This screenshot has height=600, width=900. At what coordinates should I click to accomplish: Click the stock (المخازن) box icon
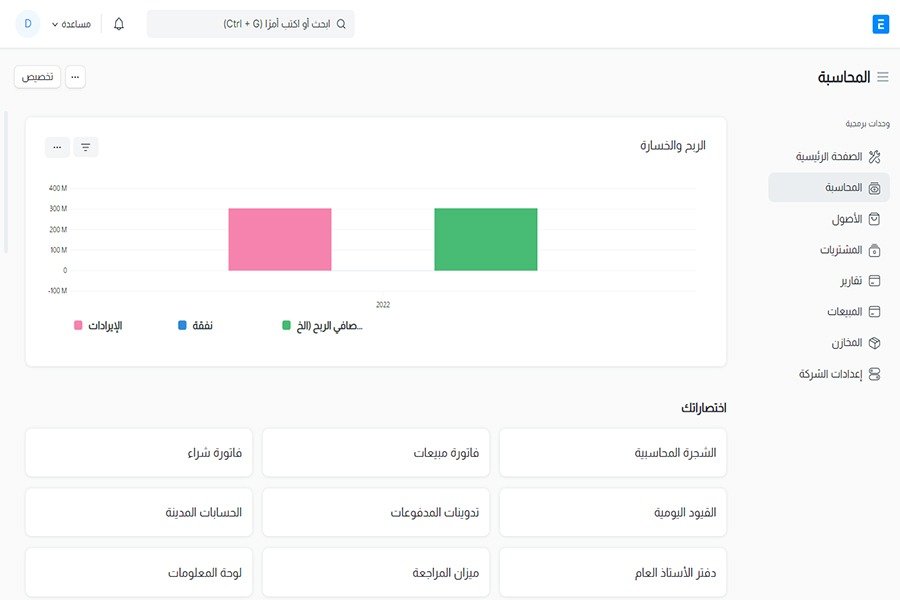(x=874, y=343)
